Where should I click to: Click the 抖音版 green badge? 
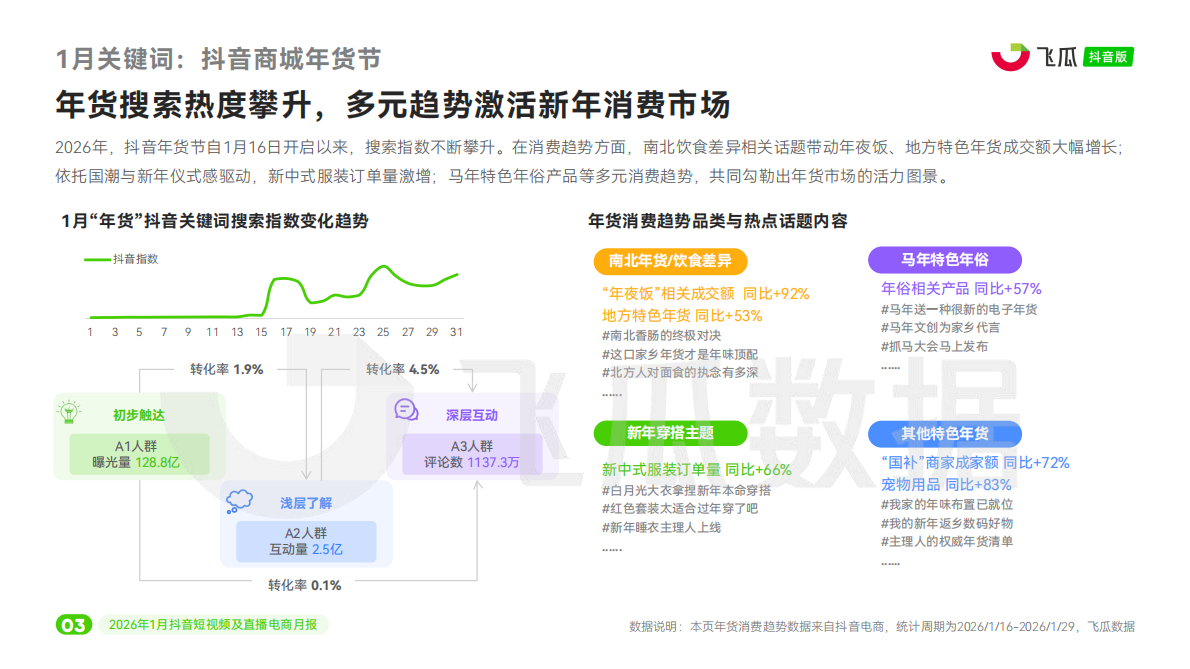(1107, 57)
